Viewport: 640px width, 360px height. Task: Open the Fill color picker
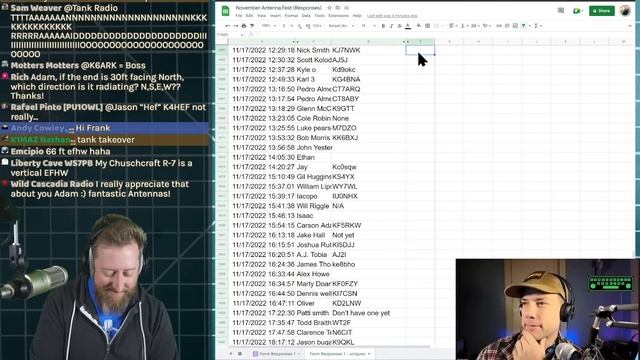tap(419, 26)
